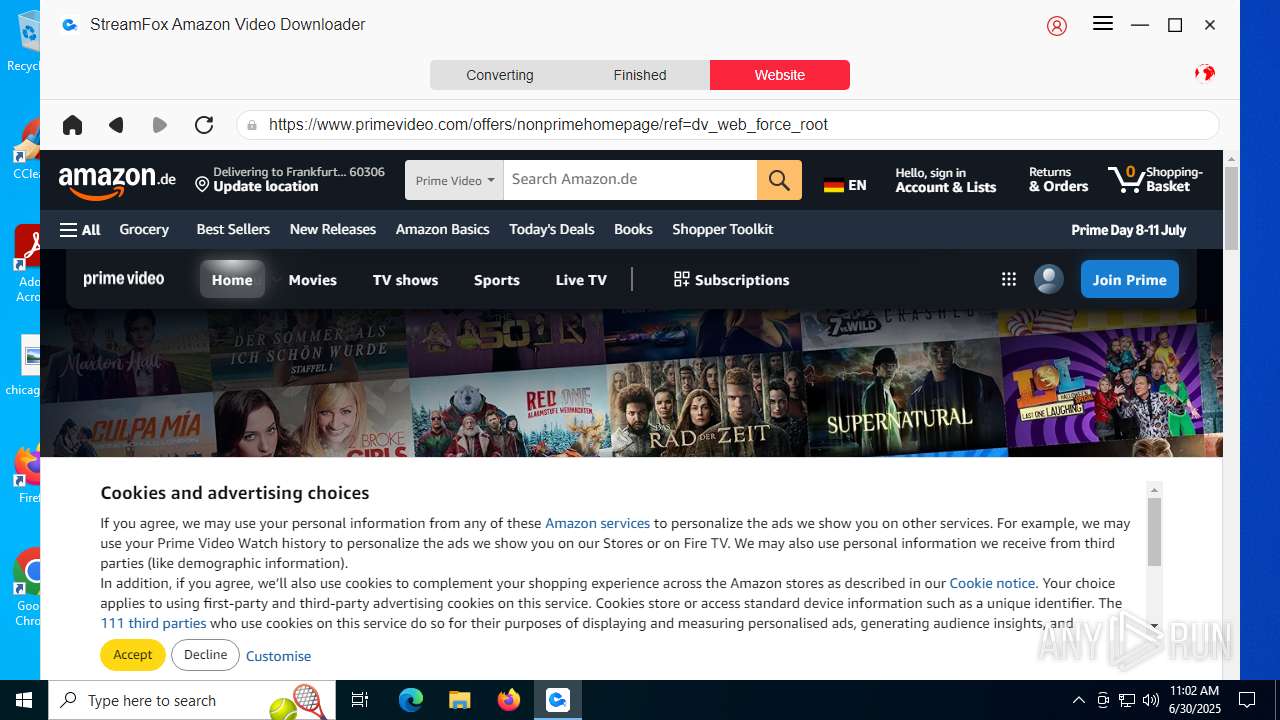Click the Search Amazon.de input field
The height and width of the screenshot is (720, 1280).
(x=630, y=180)
